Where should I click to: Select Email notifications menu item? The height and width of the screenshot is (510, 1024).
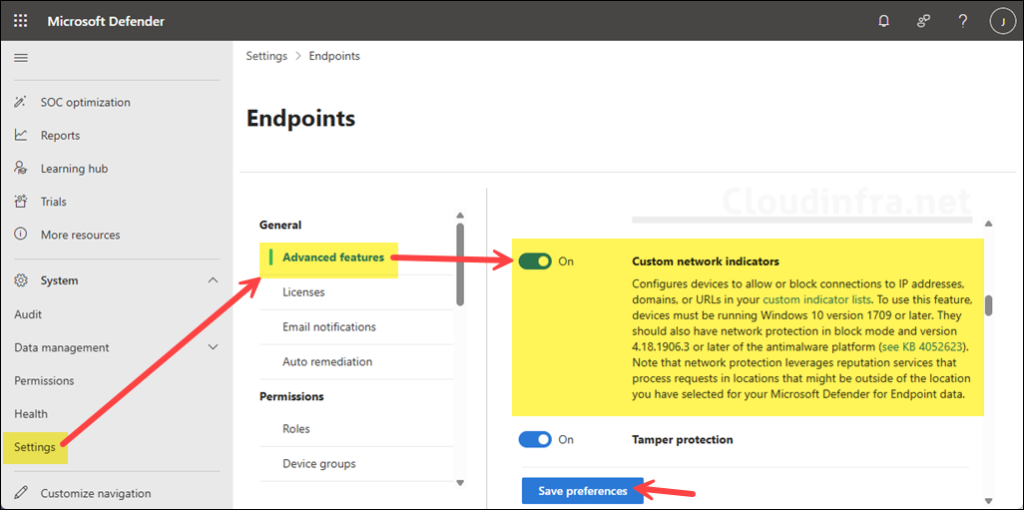[x=329, y=327]
